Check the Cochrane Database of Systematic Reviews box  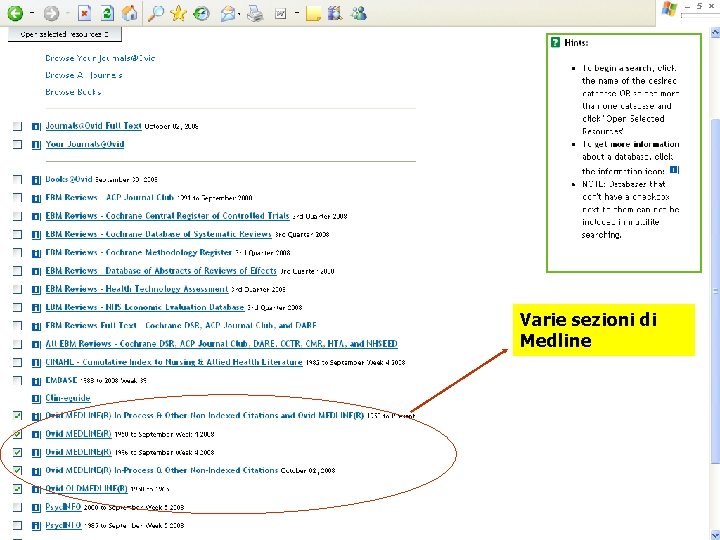[x=17, y=234]
